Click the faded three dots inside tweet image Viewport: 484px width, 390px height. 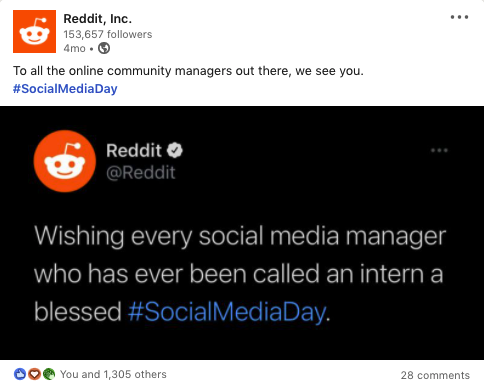coord(439,150)
